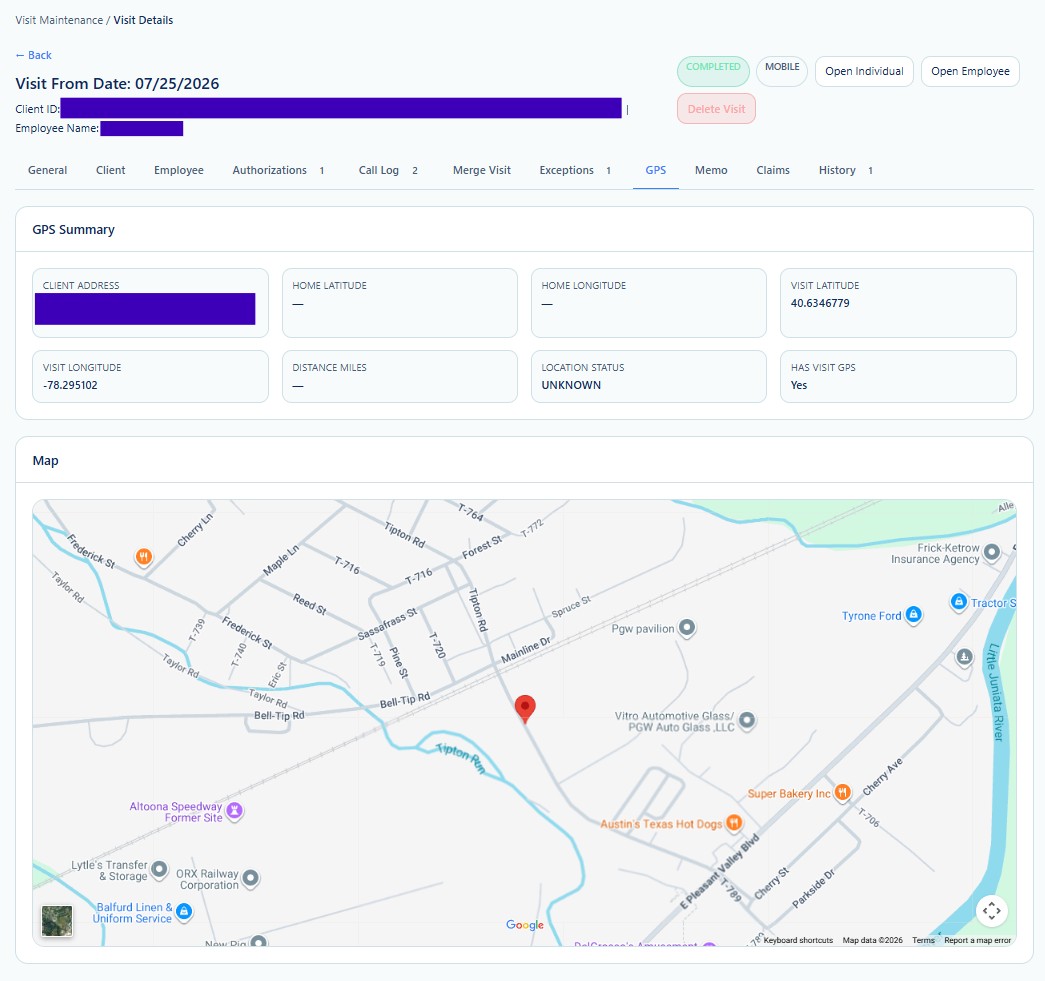Switch to satellite imagery thumbnail
The image size is (1045, 981).
tap(57, 921)
